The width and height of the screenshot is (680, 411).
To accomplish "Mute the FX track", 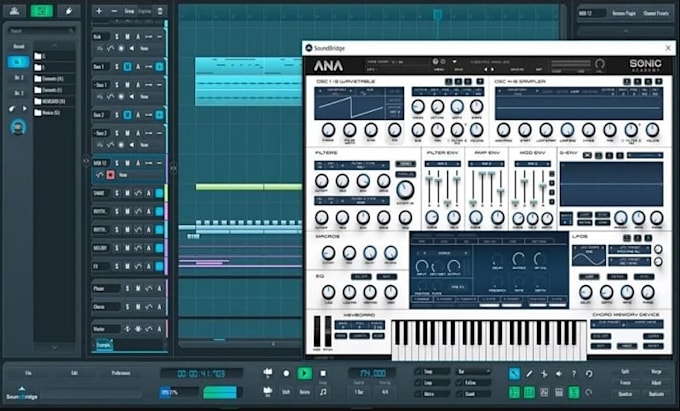I will [x=128, y=266].
